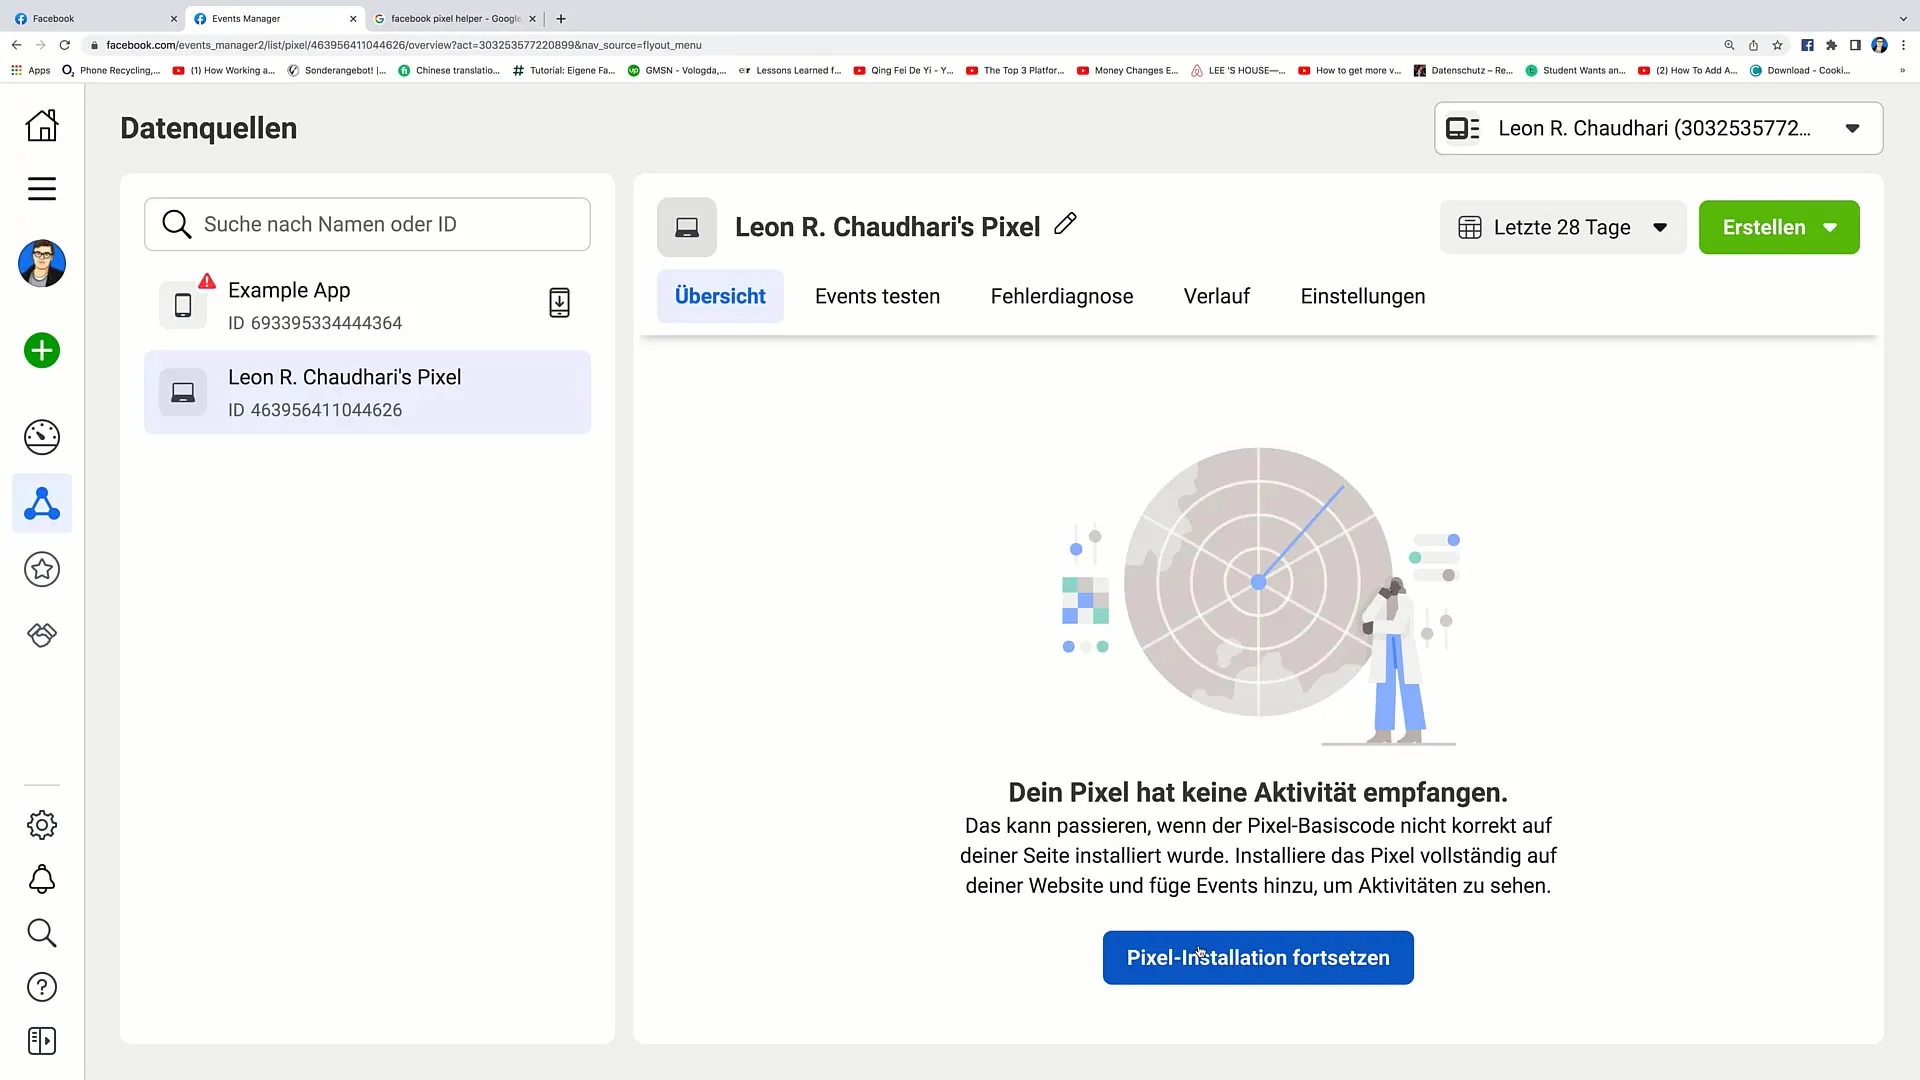1920x1080 pixels.
Task: Click the search input field for Namen oder ID
Action: [x=368, y=223]
